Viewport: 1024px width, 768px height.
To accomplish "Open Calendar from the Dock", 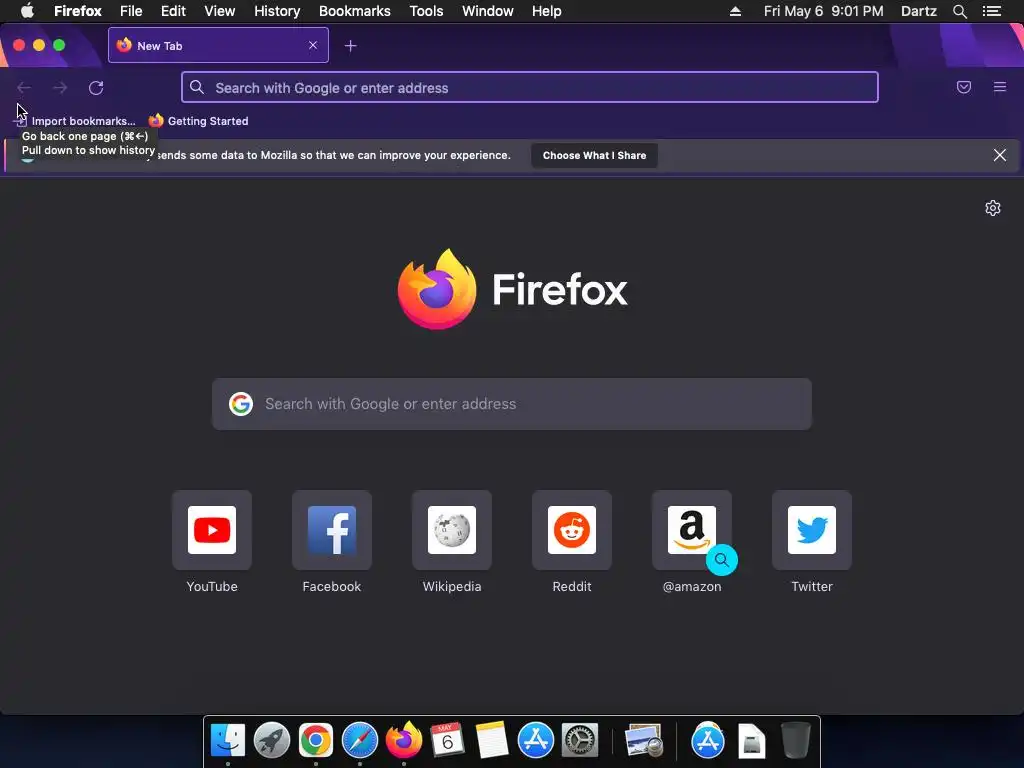I will (448, 741).
